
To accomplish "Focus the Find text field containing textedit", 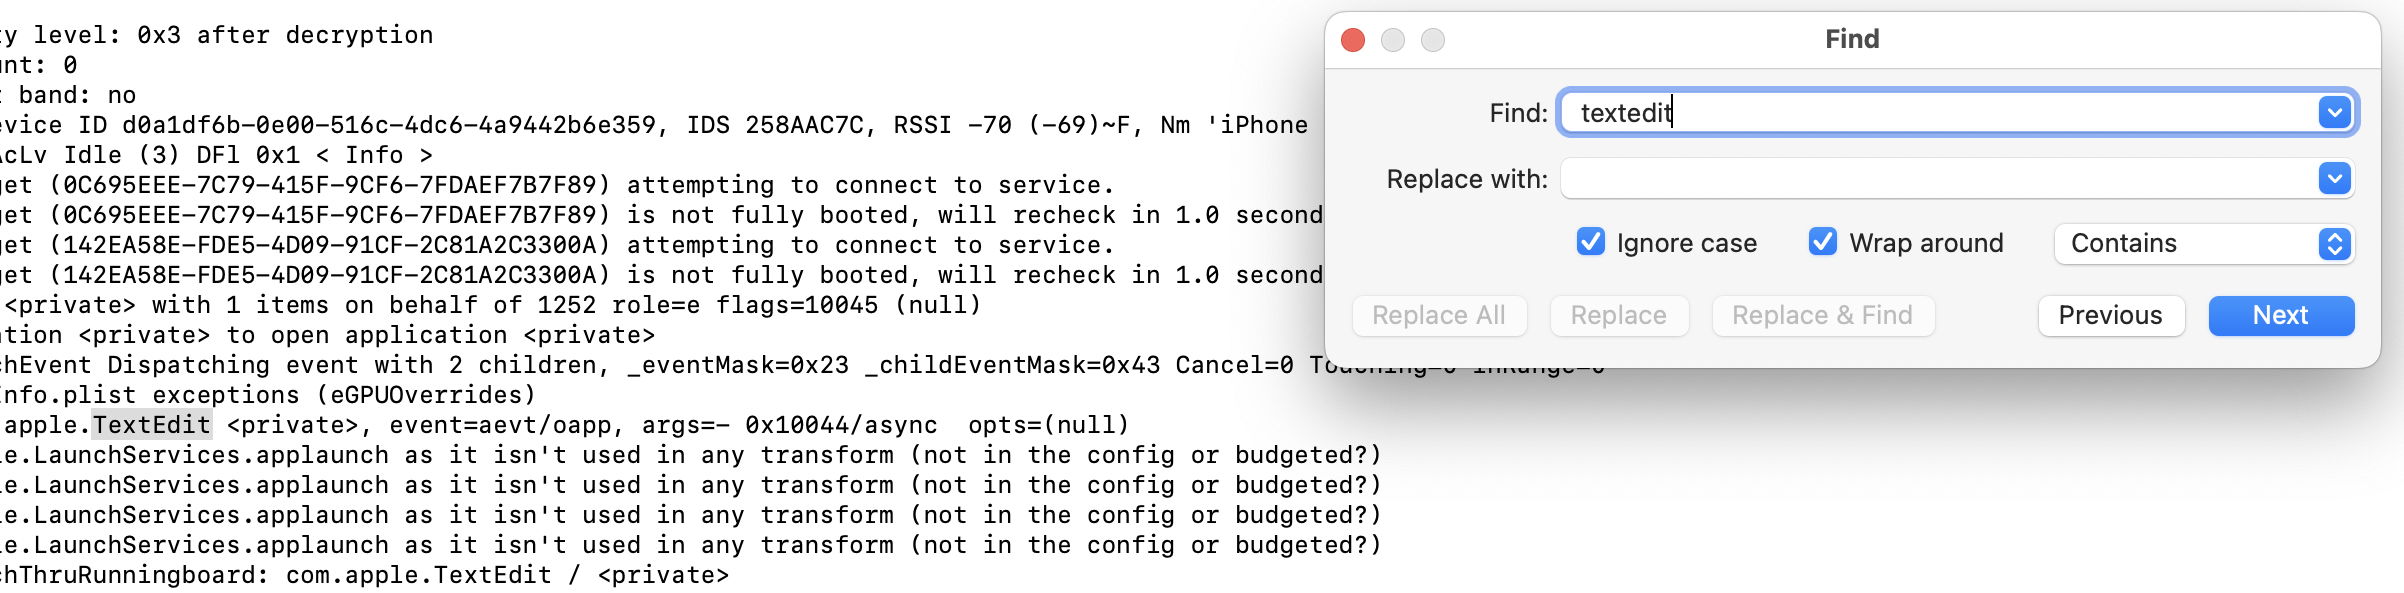I will [x=1940, y=113].
